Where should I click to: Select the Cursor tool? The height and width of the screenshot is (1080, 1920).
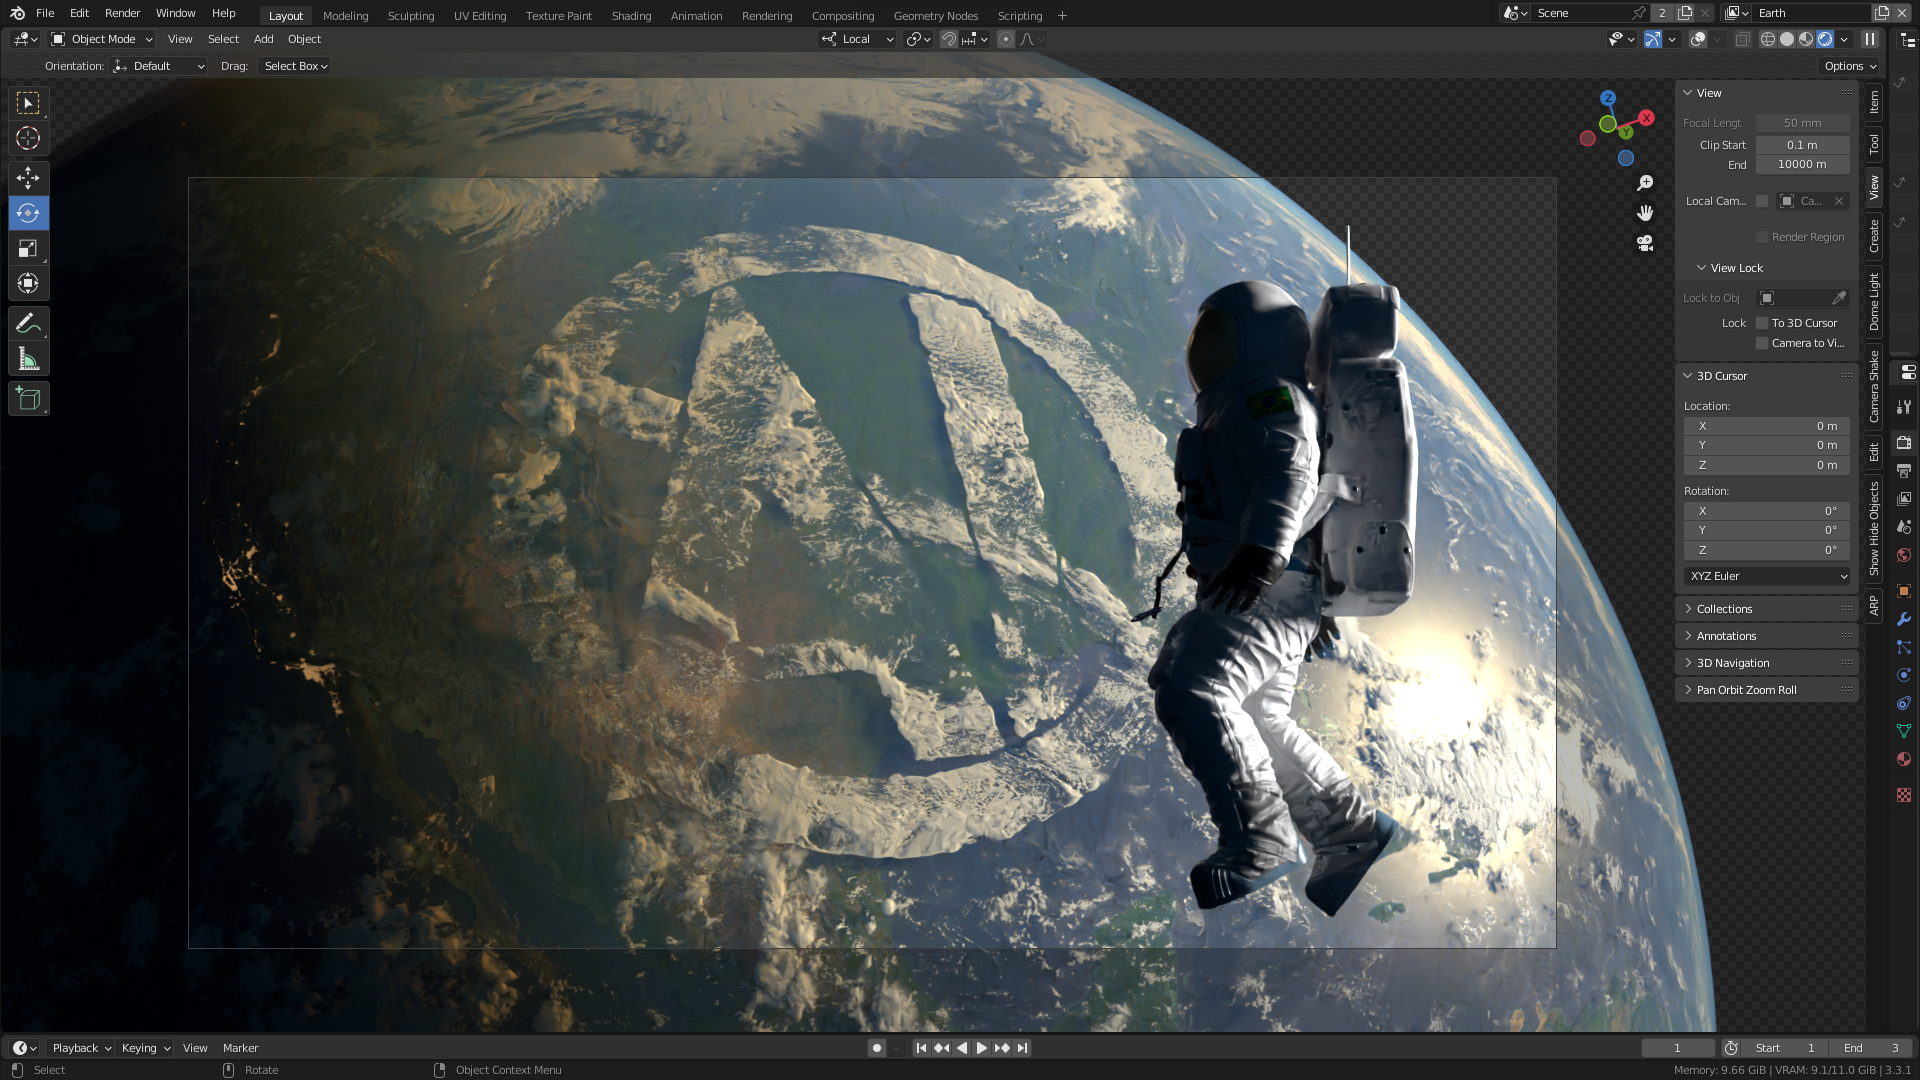click(x=28, y=138)
